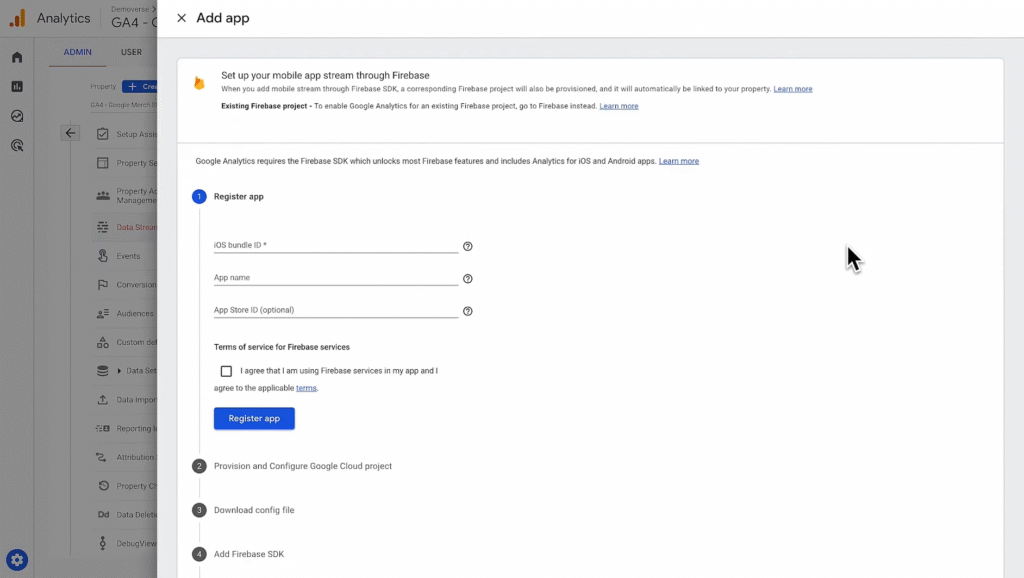Open the applicable terms link
The image size is (1024, 578).
pos(306,388)
